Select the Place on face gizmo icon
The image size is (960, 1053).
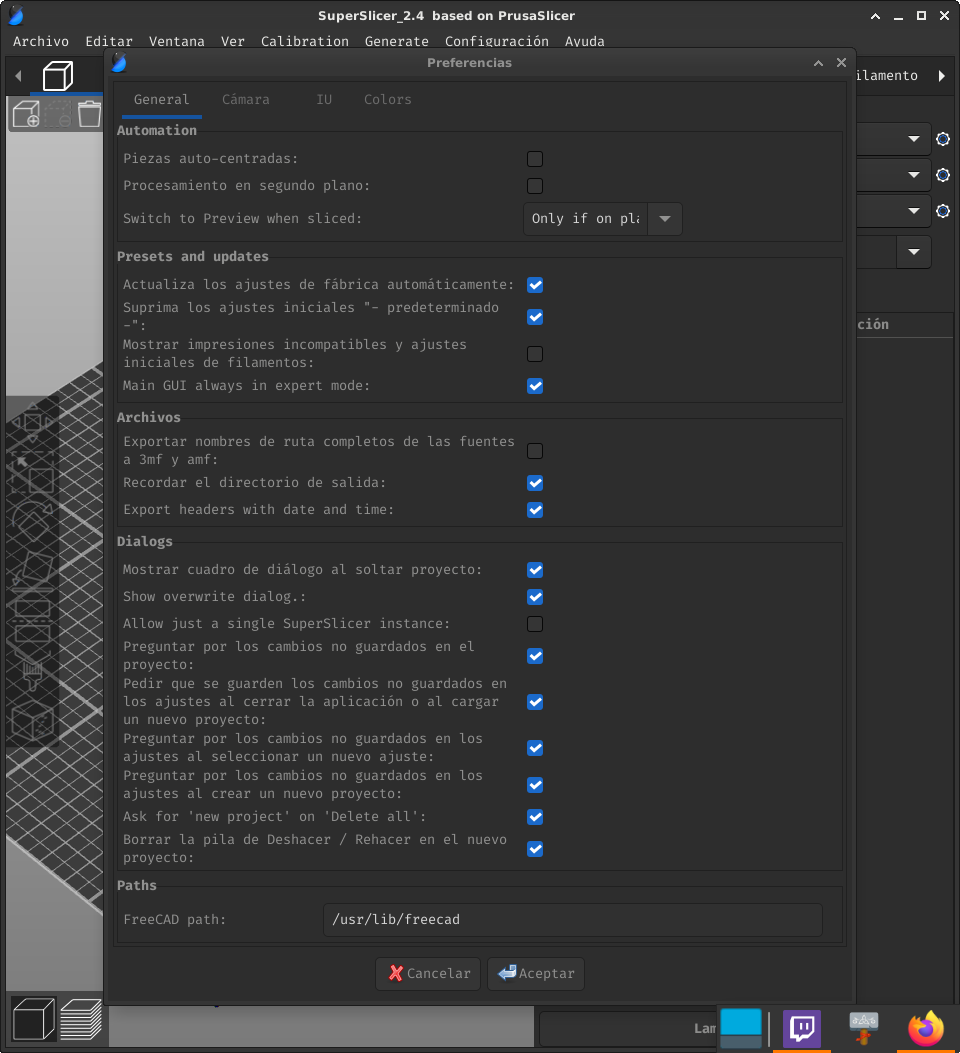(x=32, y=569)
